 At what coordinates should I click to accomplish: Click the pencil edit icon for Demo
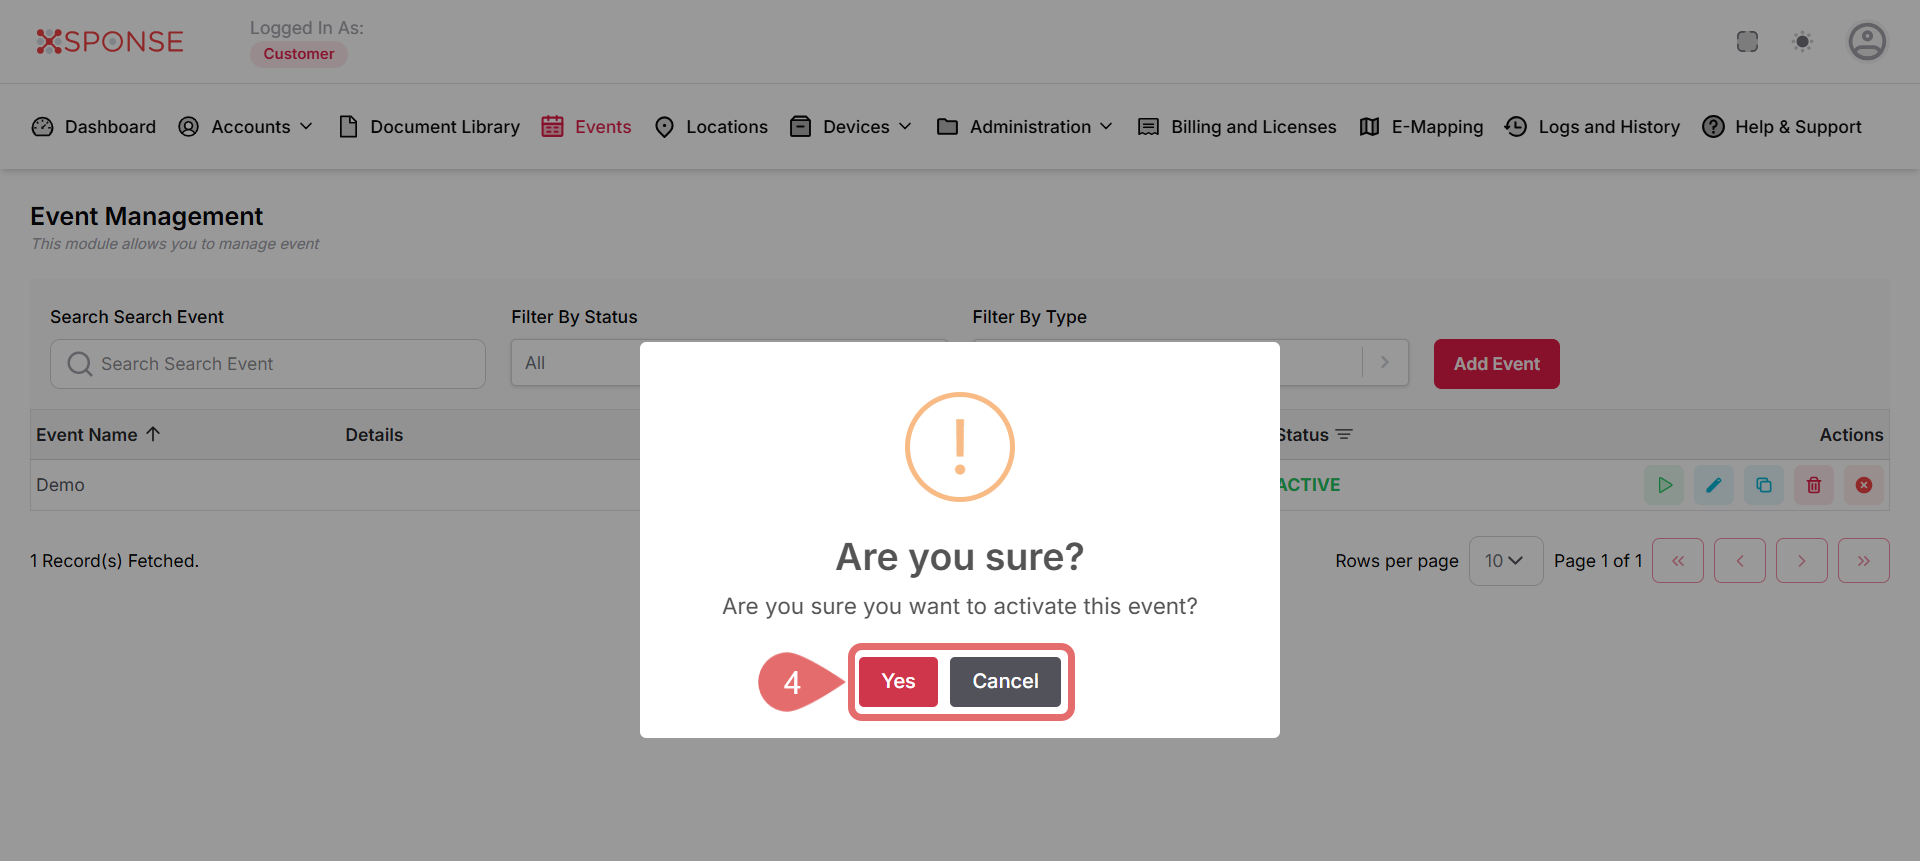click(1714, 485)
